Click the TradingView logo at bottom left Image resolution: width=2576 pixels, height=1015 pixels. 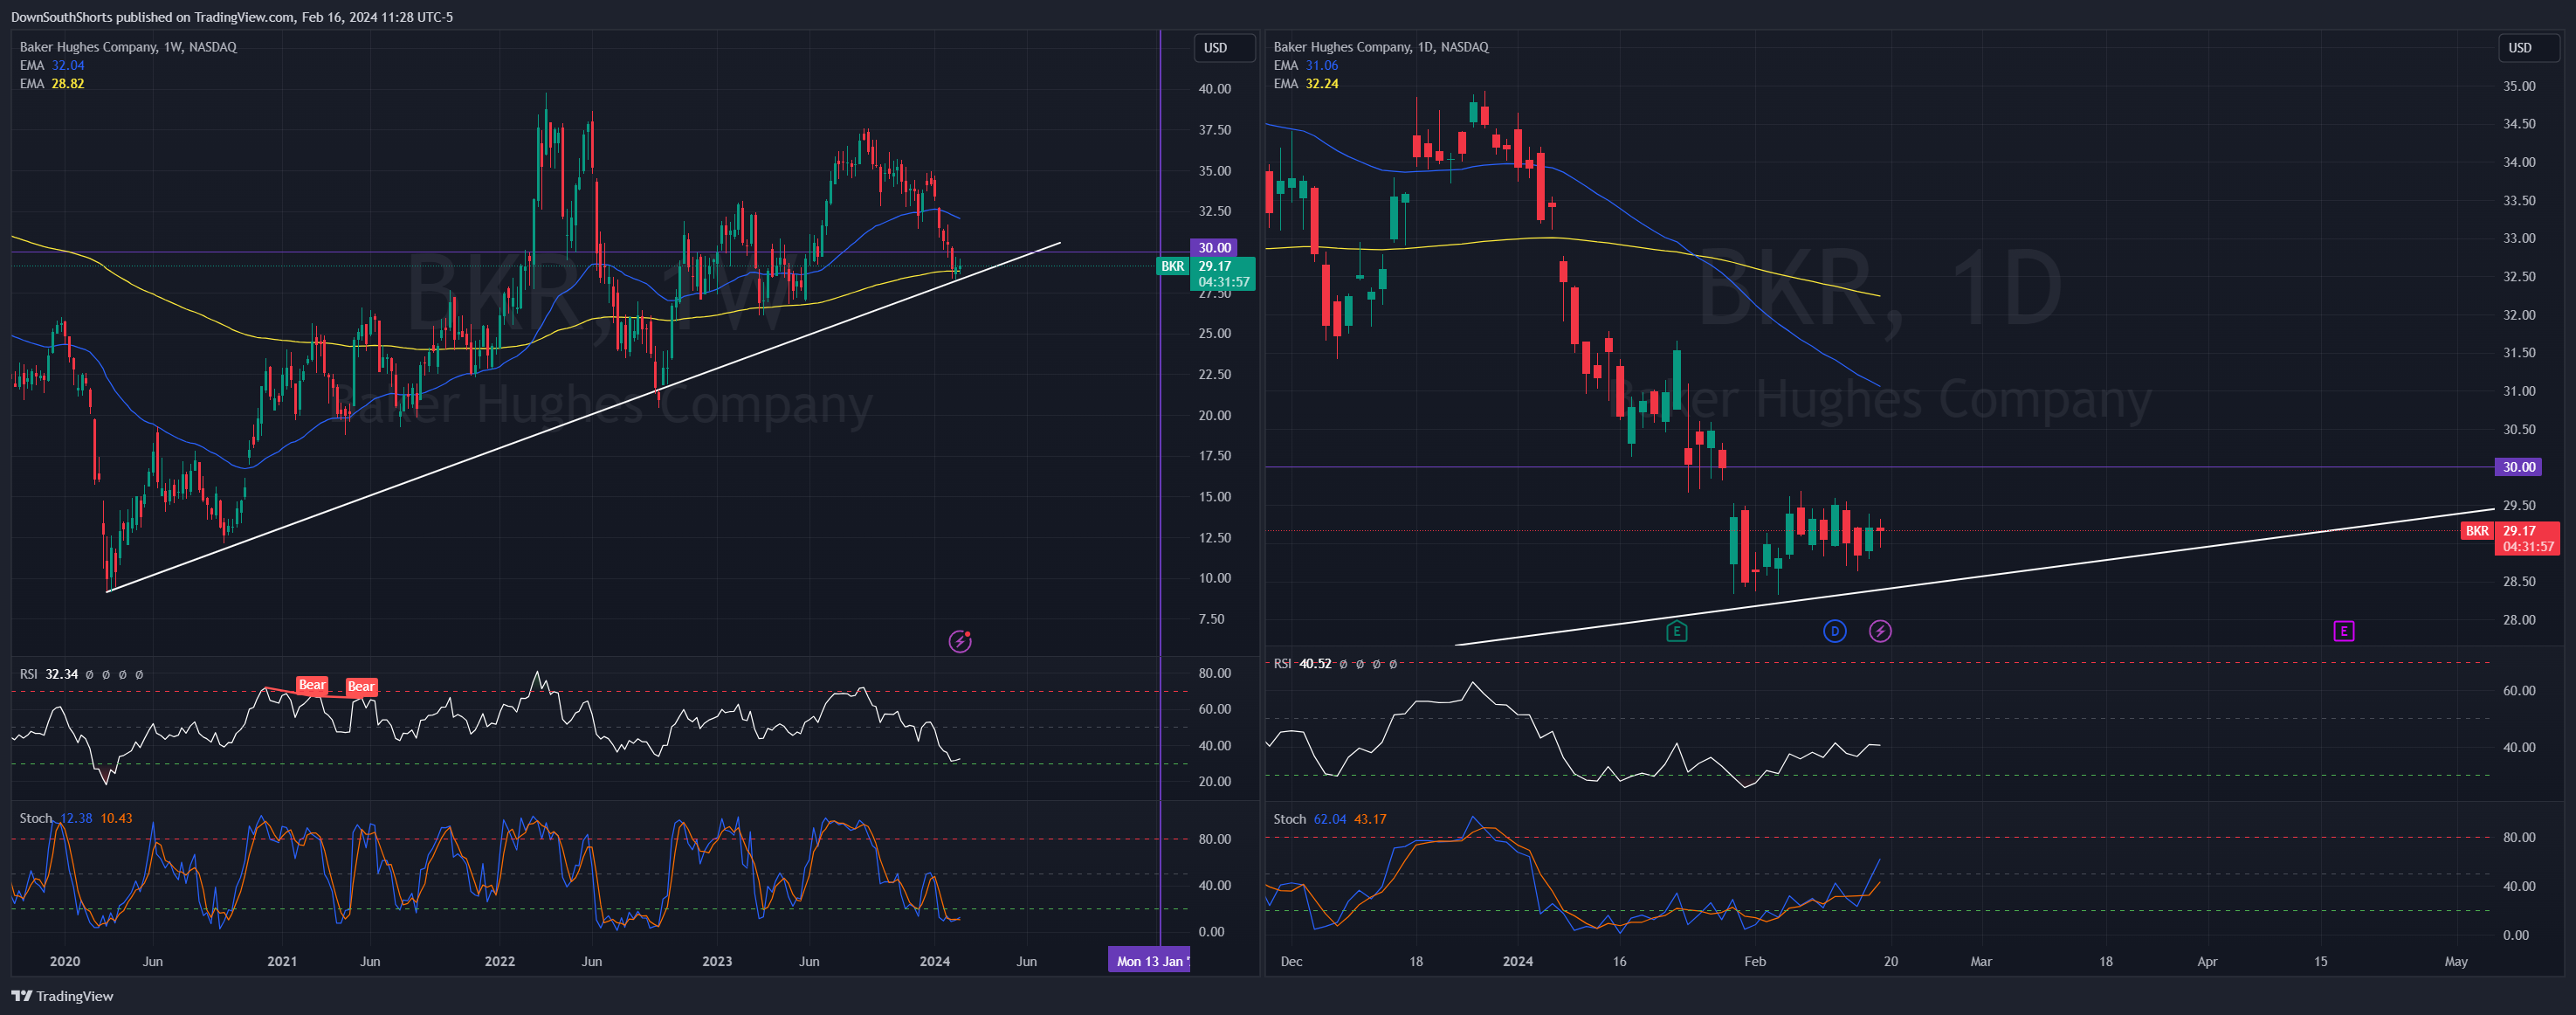click(62, 996)
